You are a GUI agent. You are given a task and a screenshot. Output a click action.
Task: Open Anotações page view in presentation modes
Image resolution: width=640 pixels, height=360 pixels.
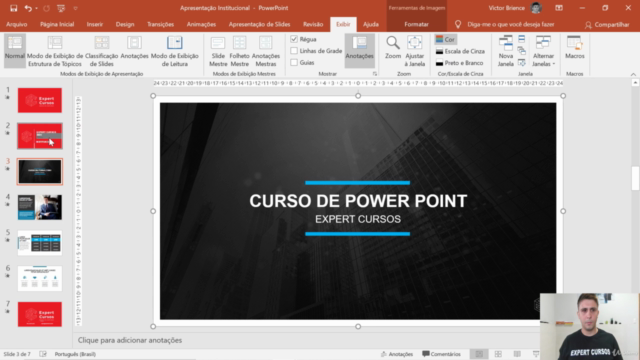pyautogui.click(x=134, y=48)
